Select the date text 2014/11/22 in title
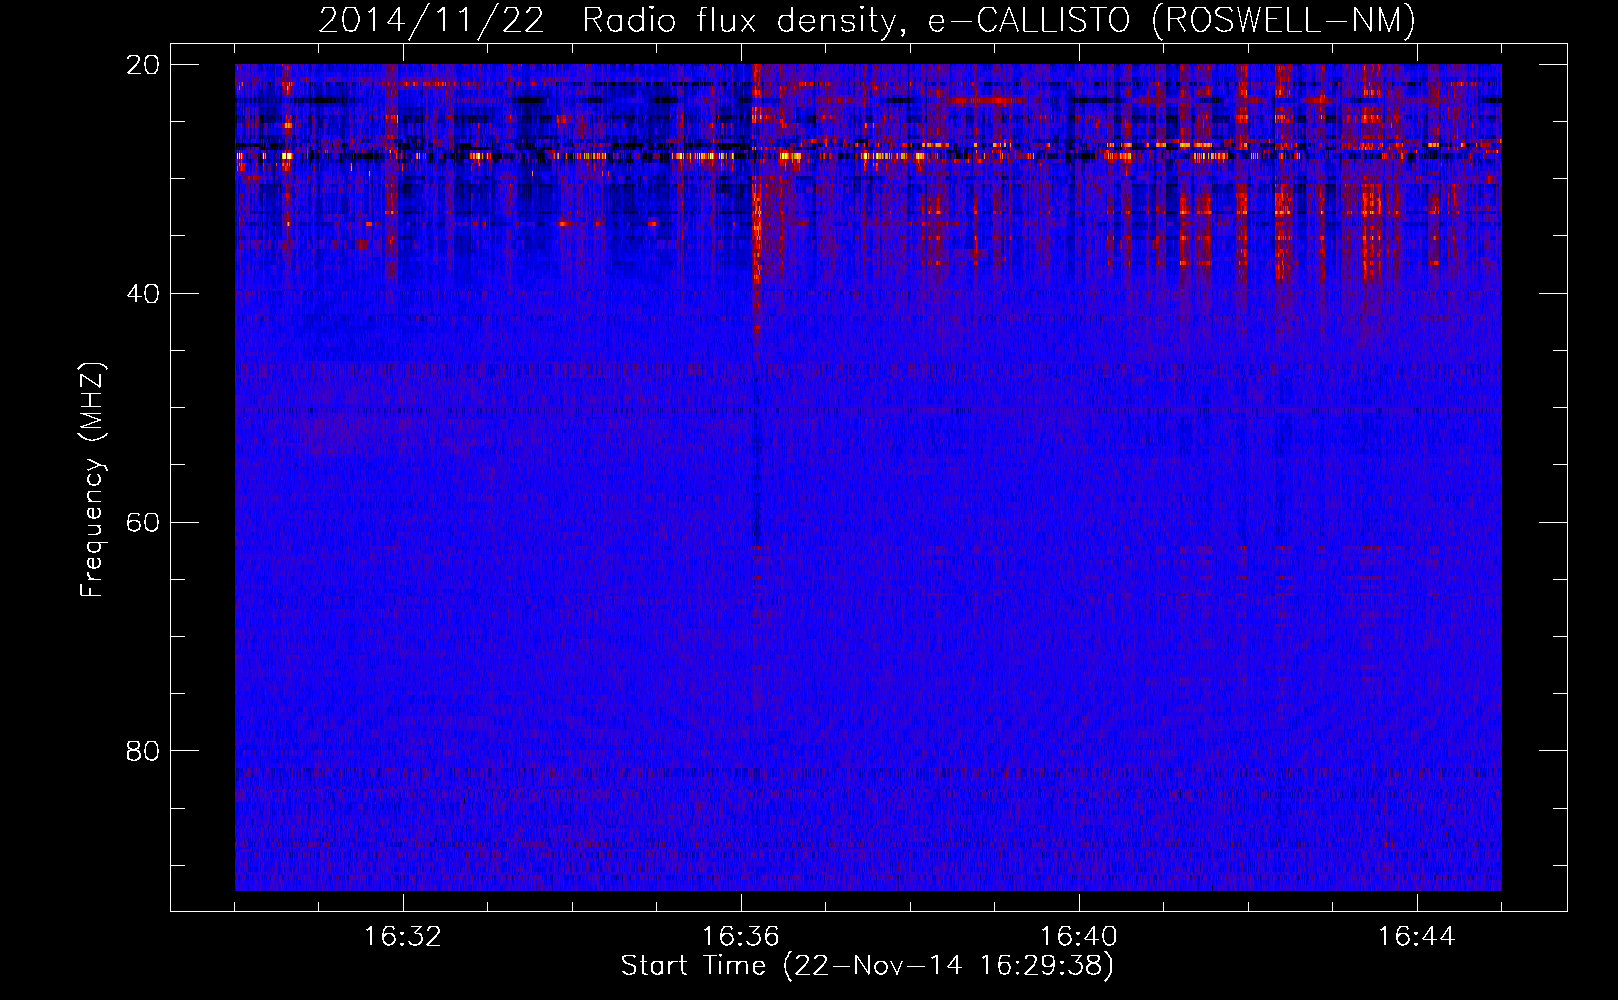Viewport: 1618px width, 1000px height. 432,20
